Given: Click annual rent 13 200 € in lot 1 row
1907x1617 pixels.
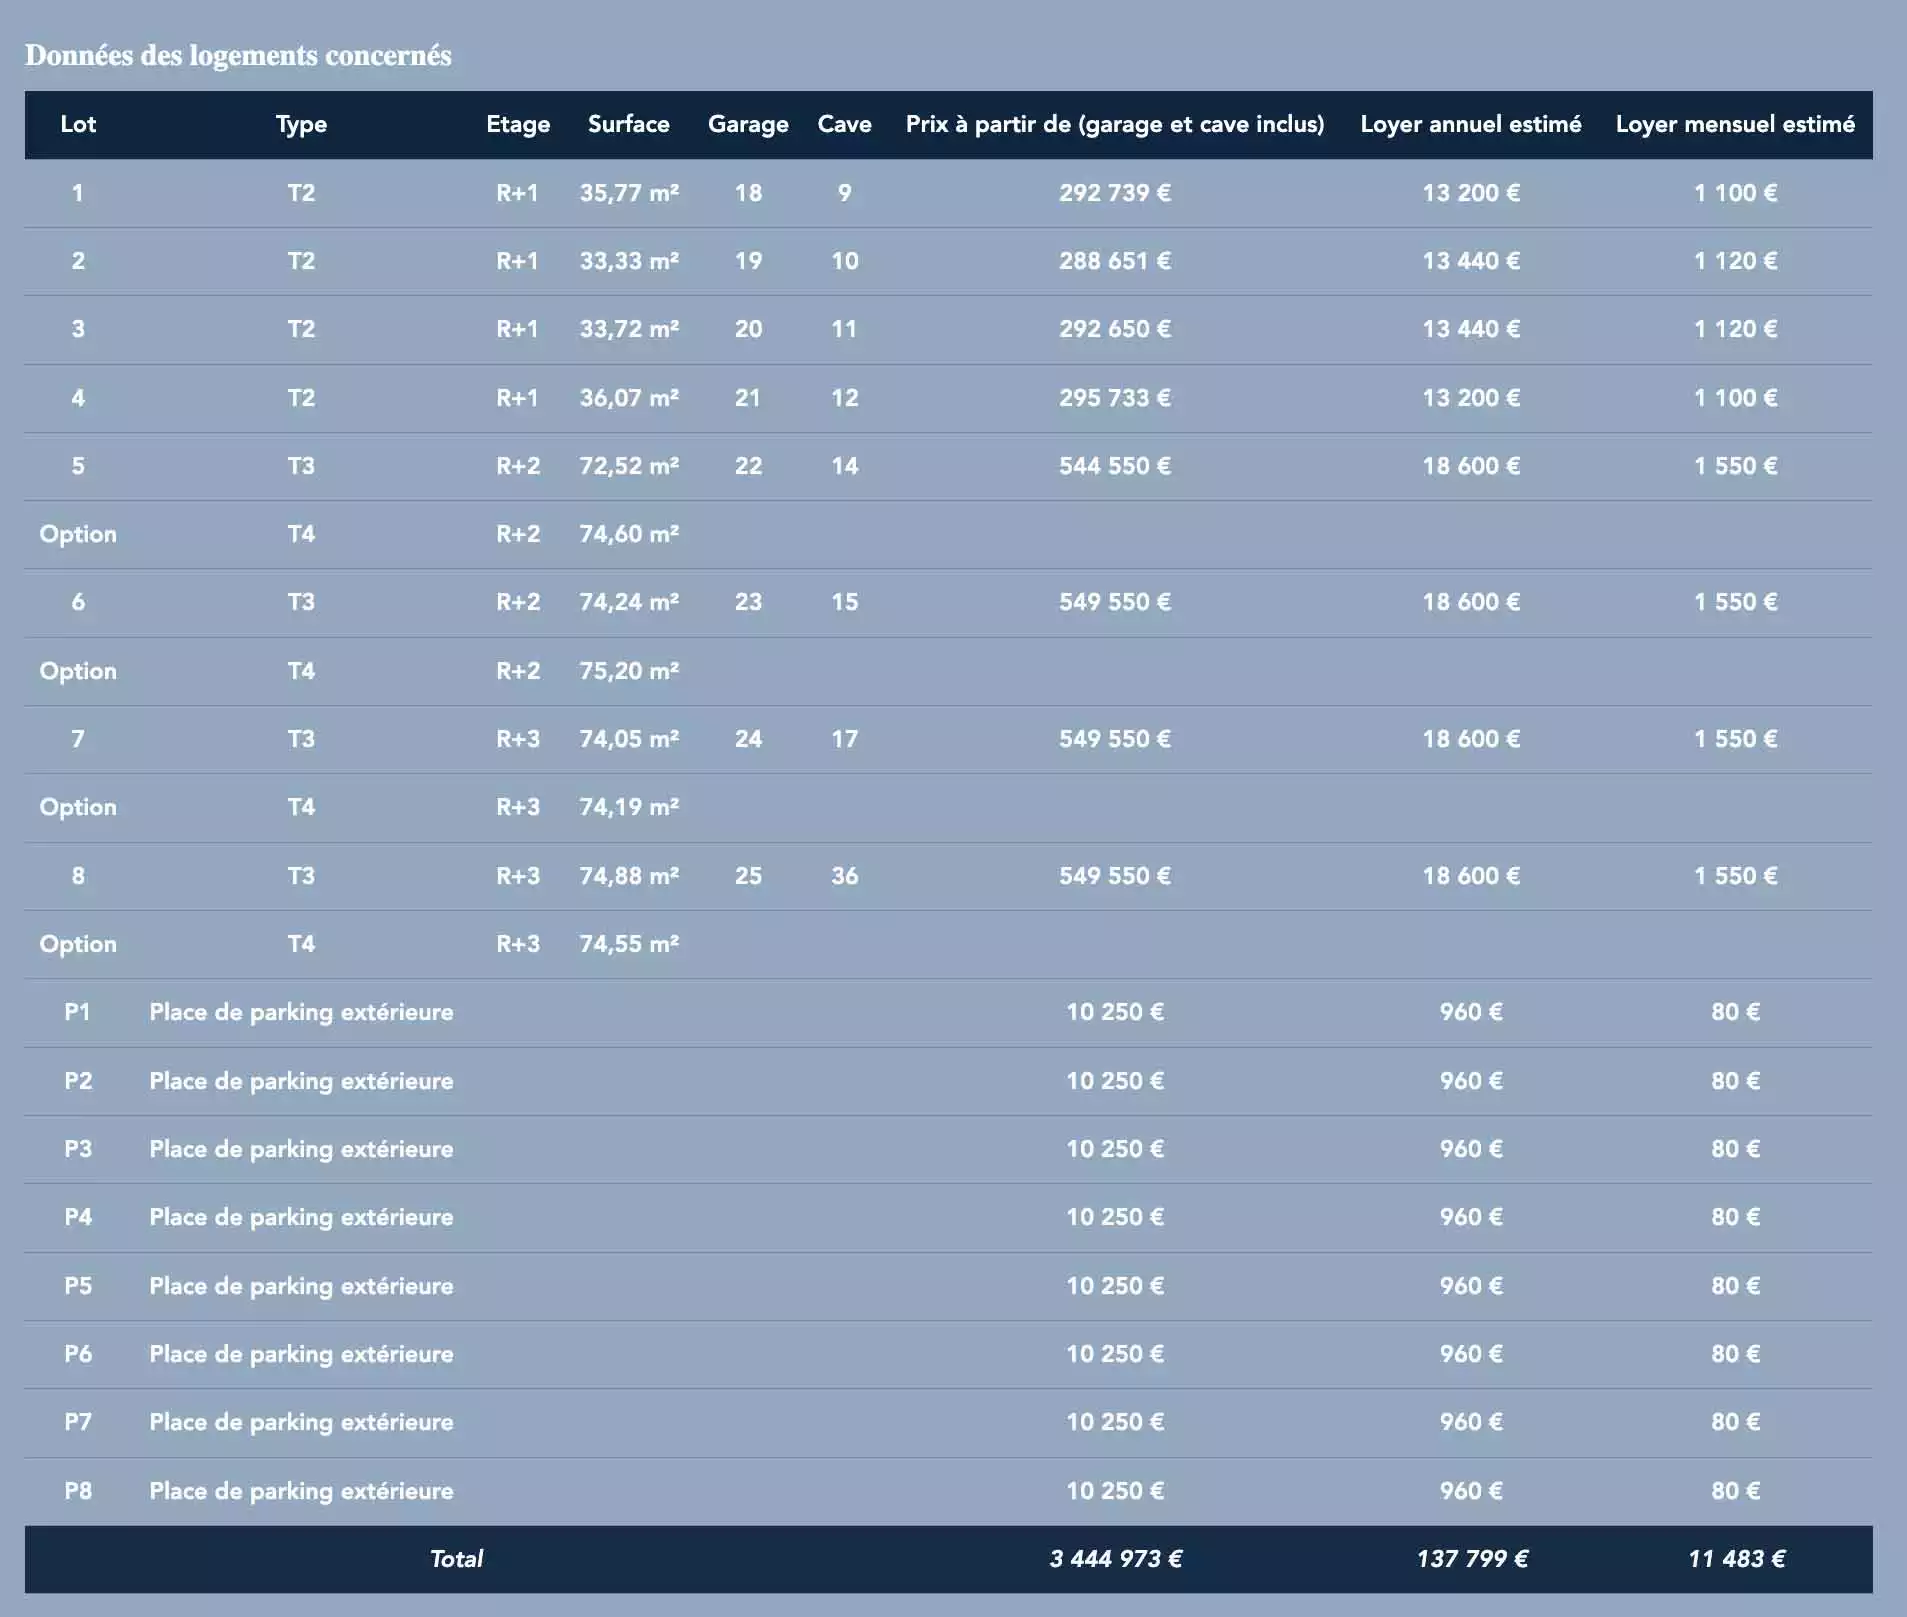Looking at the screenshot, I should point(1471,193).
